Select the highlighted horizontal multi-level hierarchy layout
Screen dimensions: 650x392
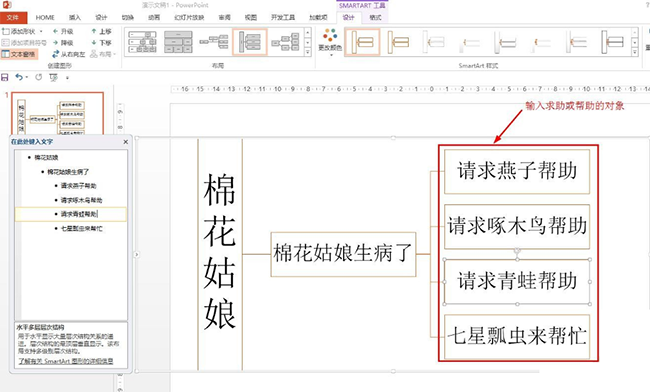pyautogui.click(x=250, y=42)
